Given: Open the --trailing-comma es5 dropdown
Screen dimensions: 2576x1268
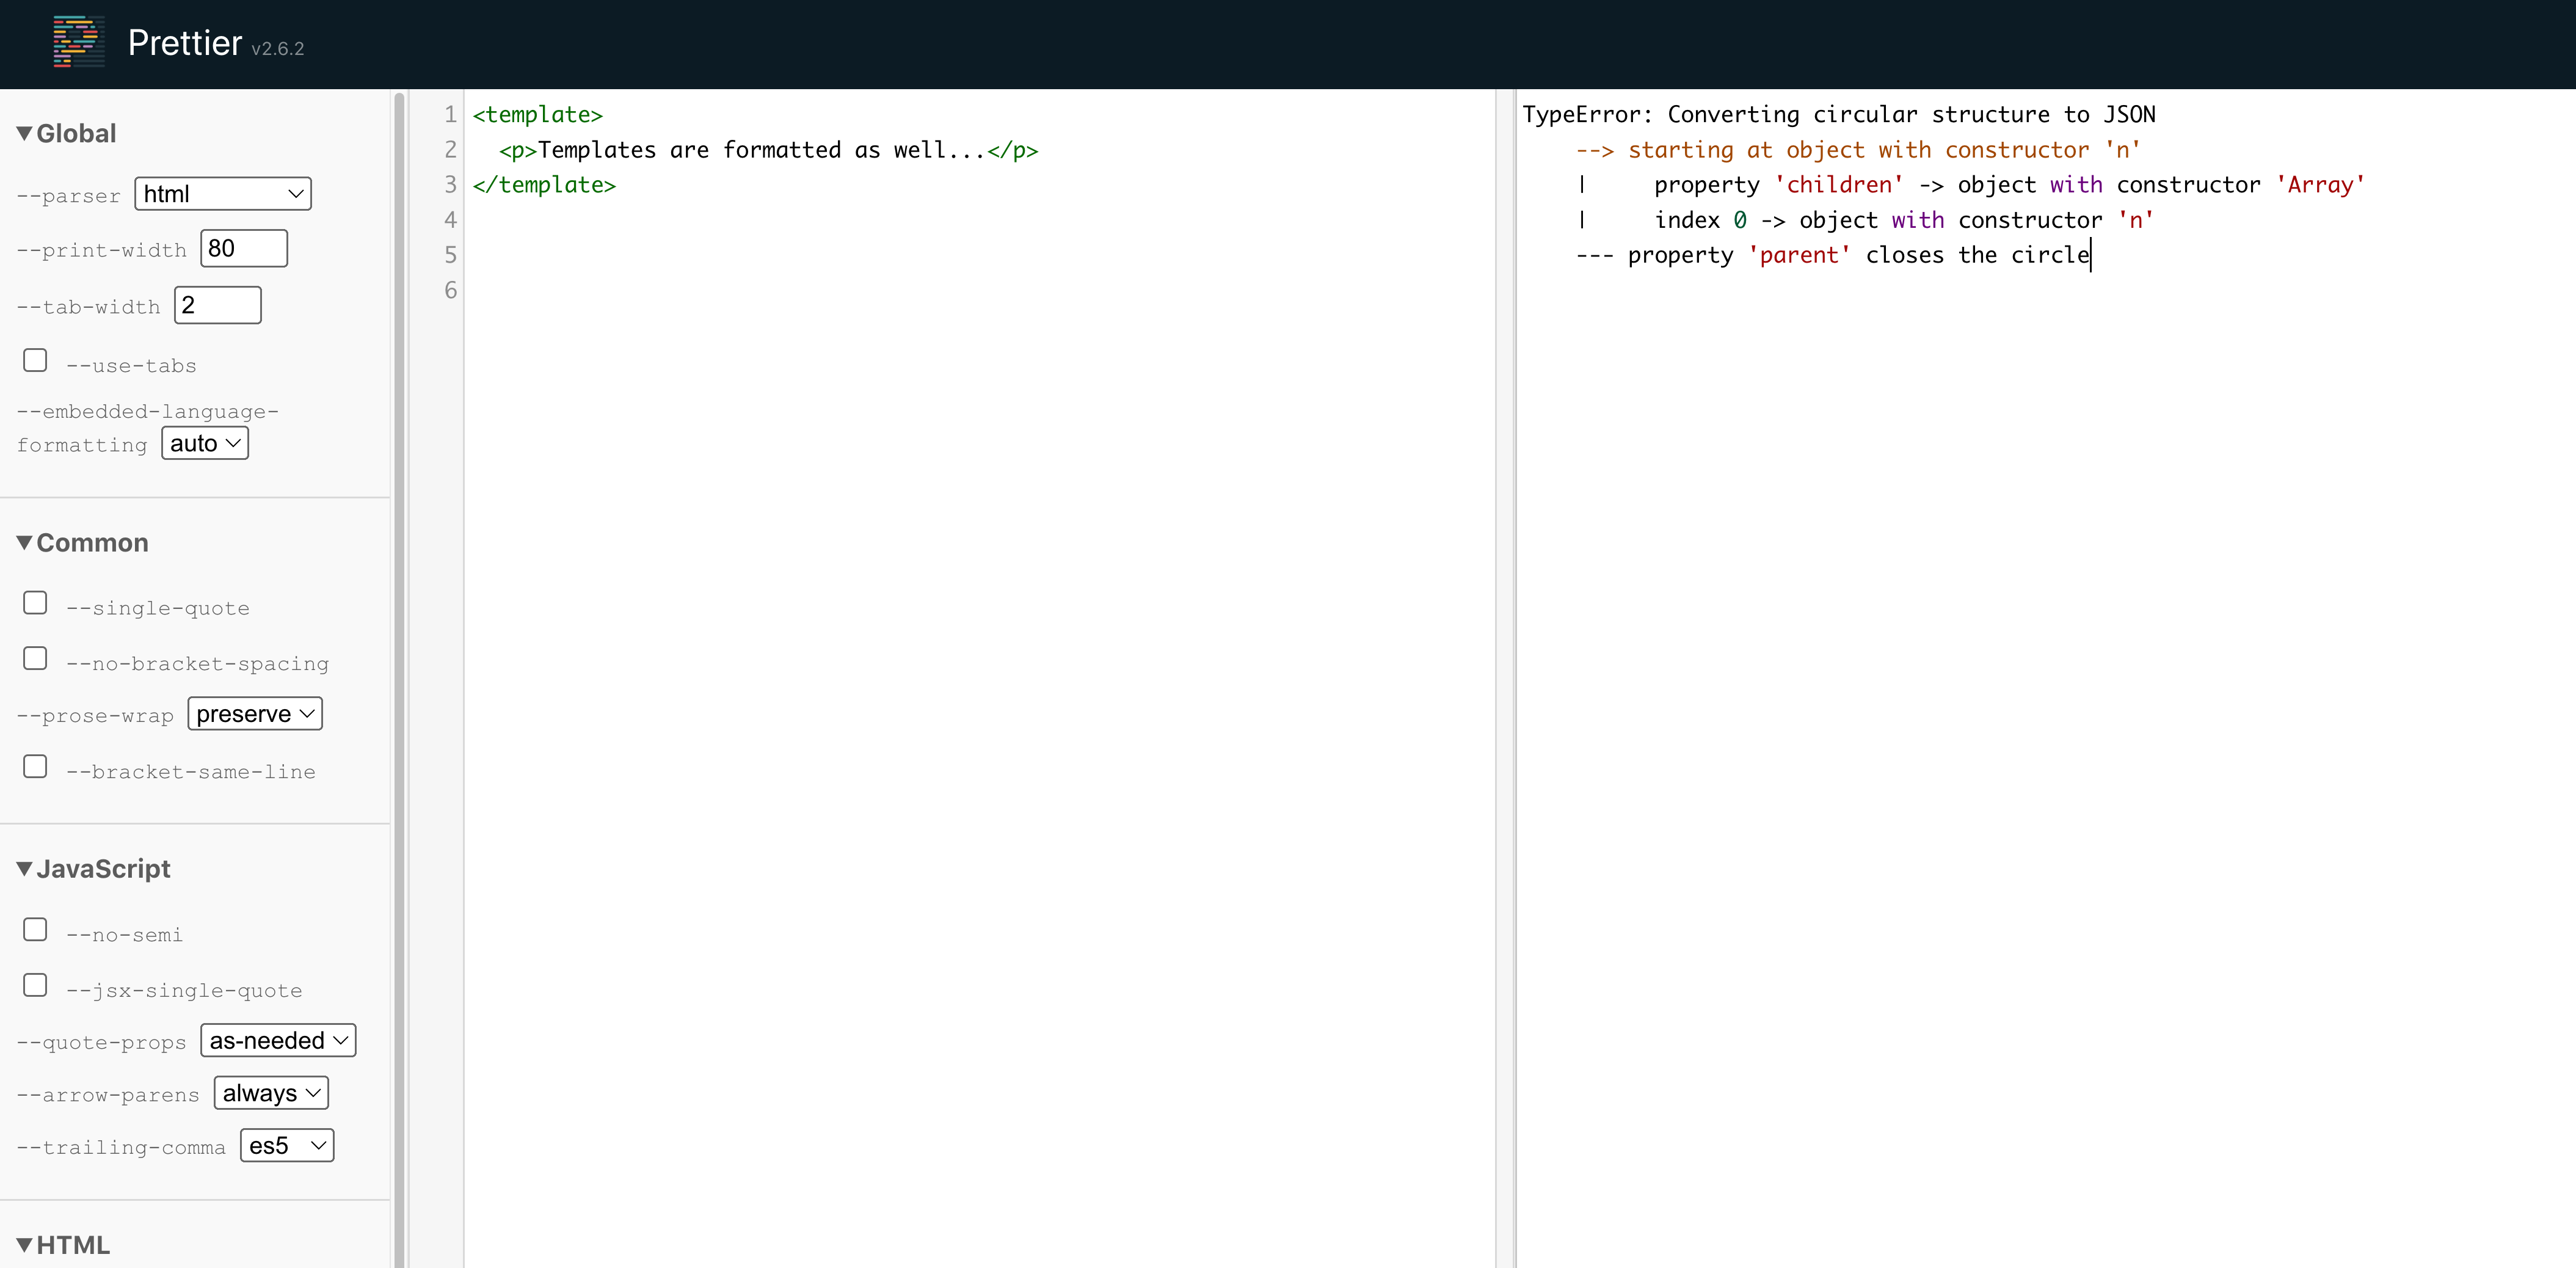Looking at the screenshot, I should pyautogui.click(x=287, y=1145).
